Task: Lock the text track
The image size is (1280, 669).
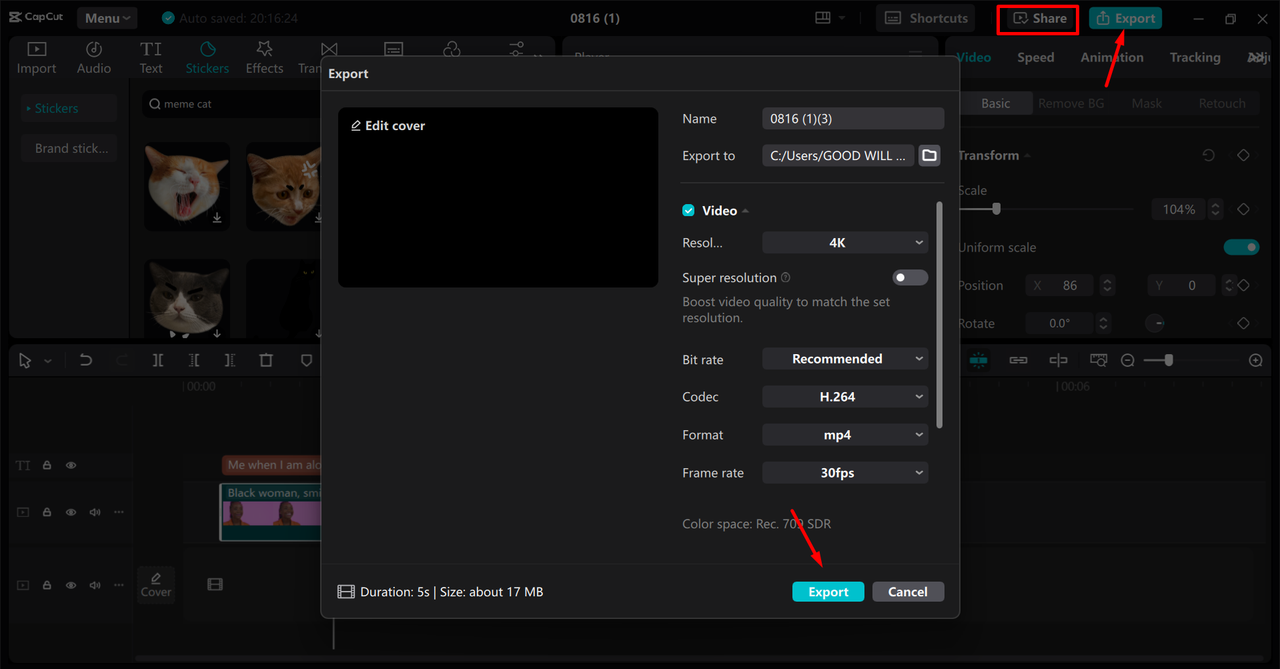Action: [x=47, y=465]
